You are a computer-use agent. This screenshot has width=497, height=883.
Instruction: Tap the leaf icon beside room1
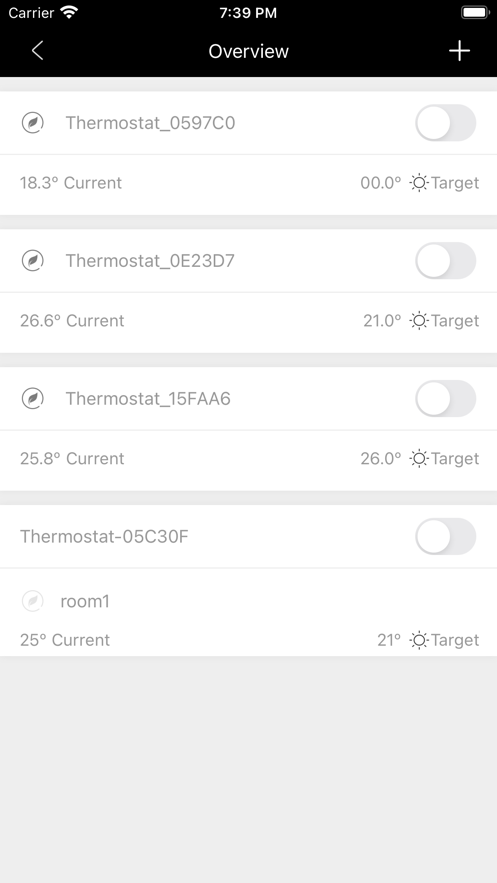pyautogui.click(x=33, y=601)
